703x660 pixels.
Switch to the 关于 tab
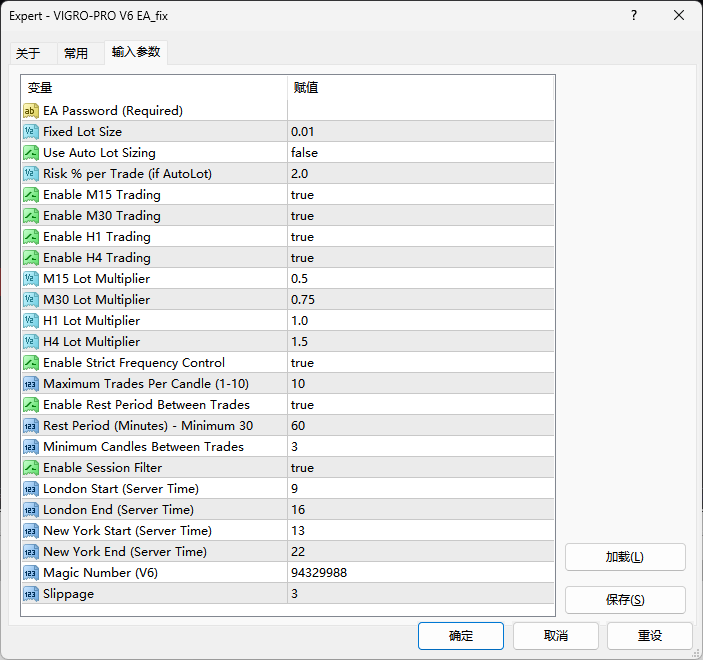tap(28, 53)
